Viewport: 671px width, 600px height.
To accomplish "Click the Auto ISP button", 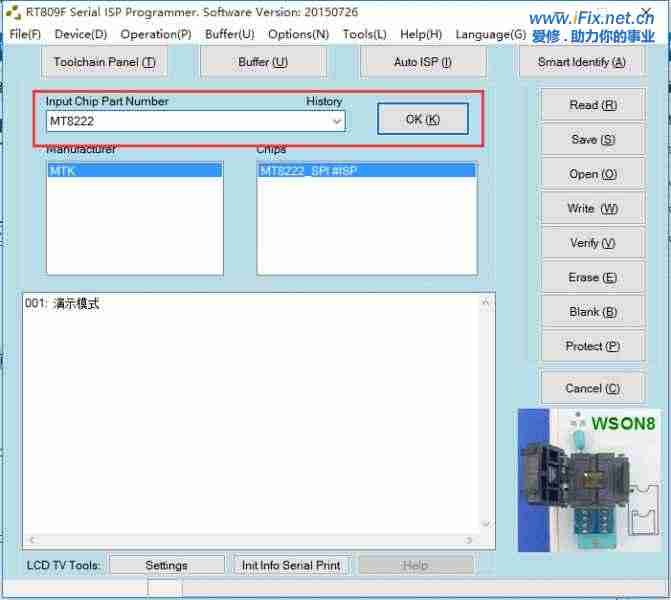I will pyautogui.click(x=422, y=62).
